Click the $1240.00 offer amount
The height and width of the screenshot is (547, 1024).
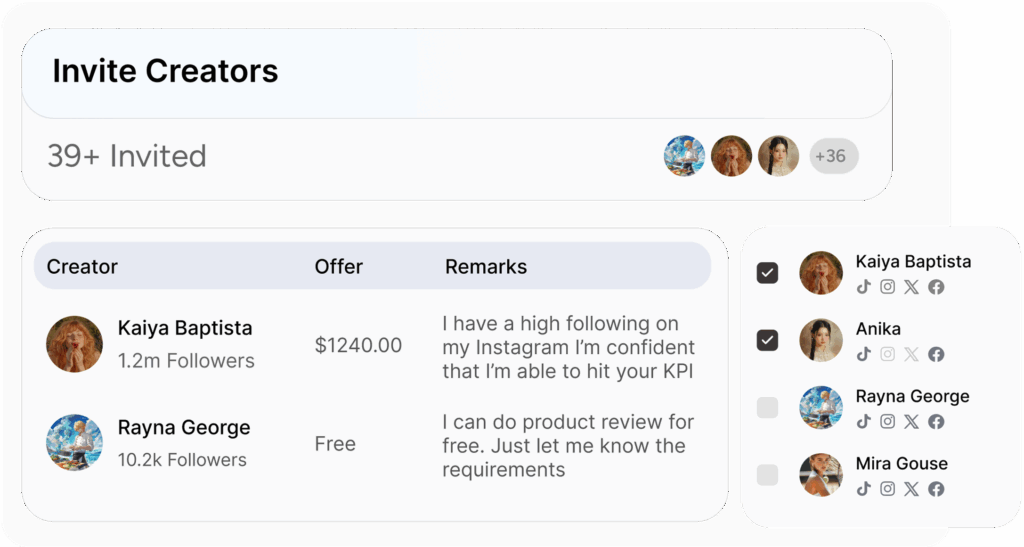pyautogui.click(x=358, y=345)
